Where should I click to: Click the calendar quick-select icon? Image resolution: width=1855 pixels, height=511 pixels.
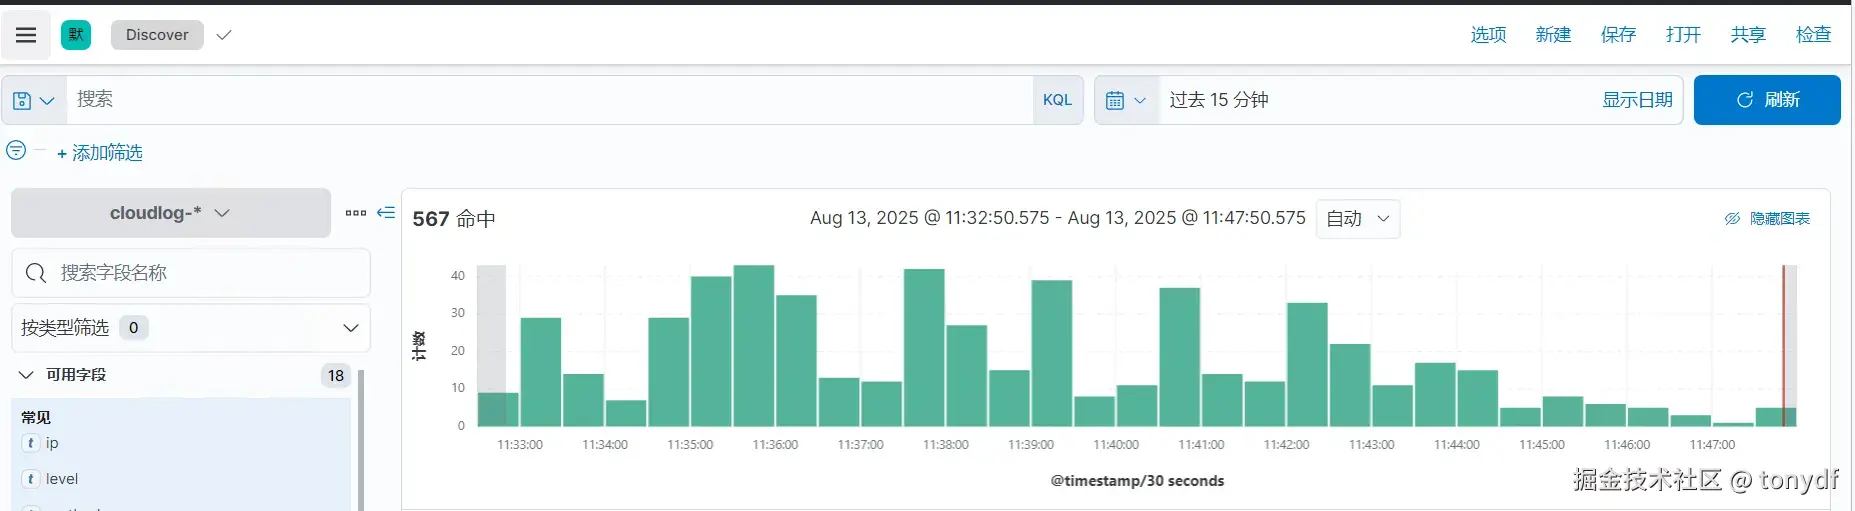(x=1126, y=100)
